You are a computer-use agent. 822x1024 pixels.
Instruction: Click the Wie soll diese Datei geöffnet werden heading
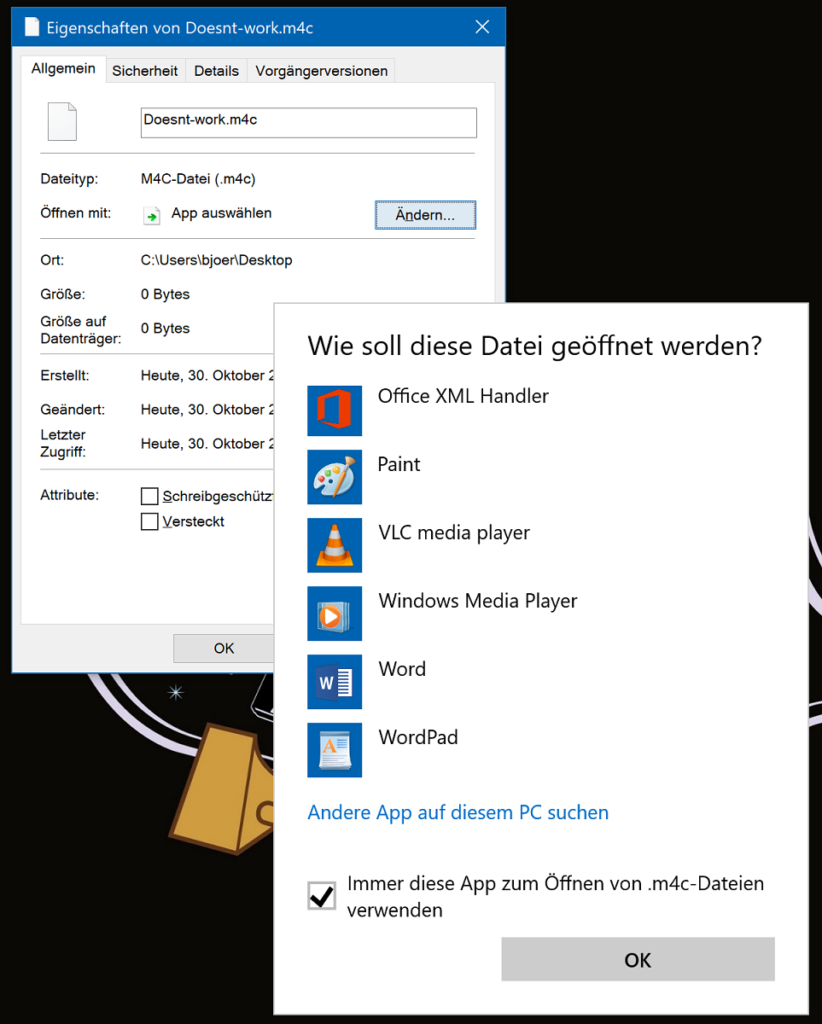pos(535,346)
